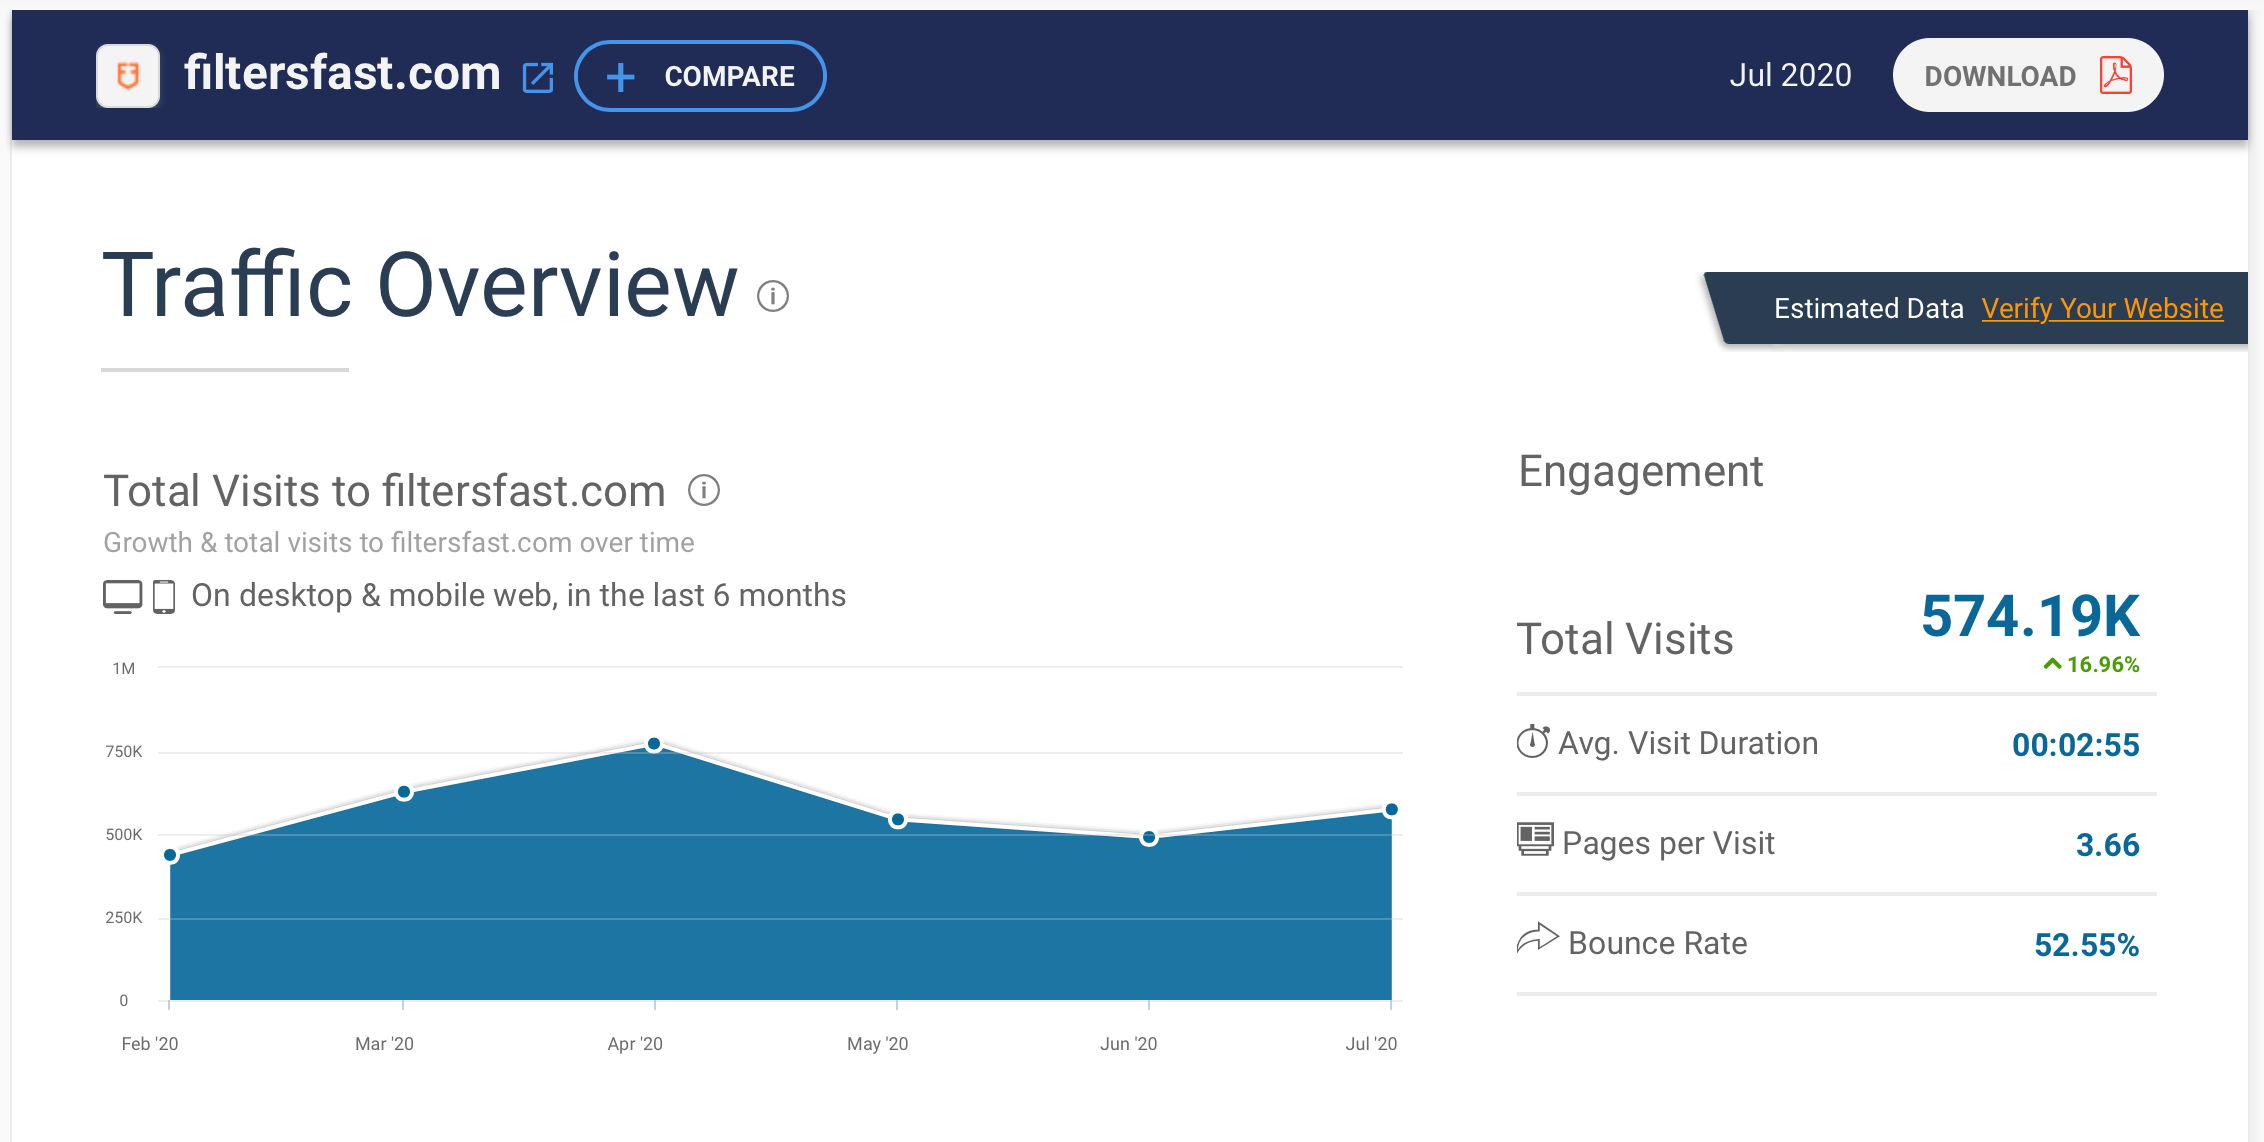Viewport: 2264px width, 1142px height.
Task: Click the desktop monitor icon
Action: coord(123,597)
